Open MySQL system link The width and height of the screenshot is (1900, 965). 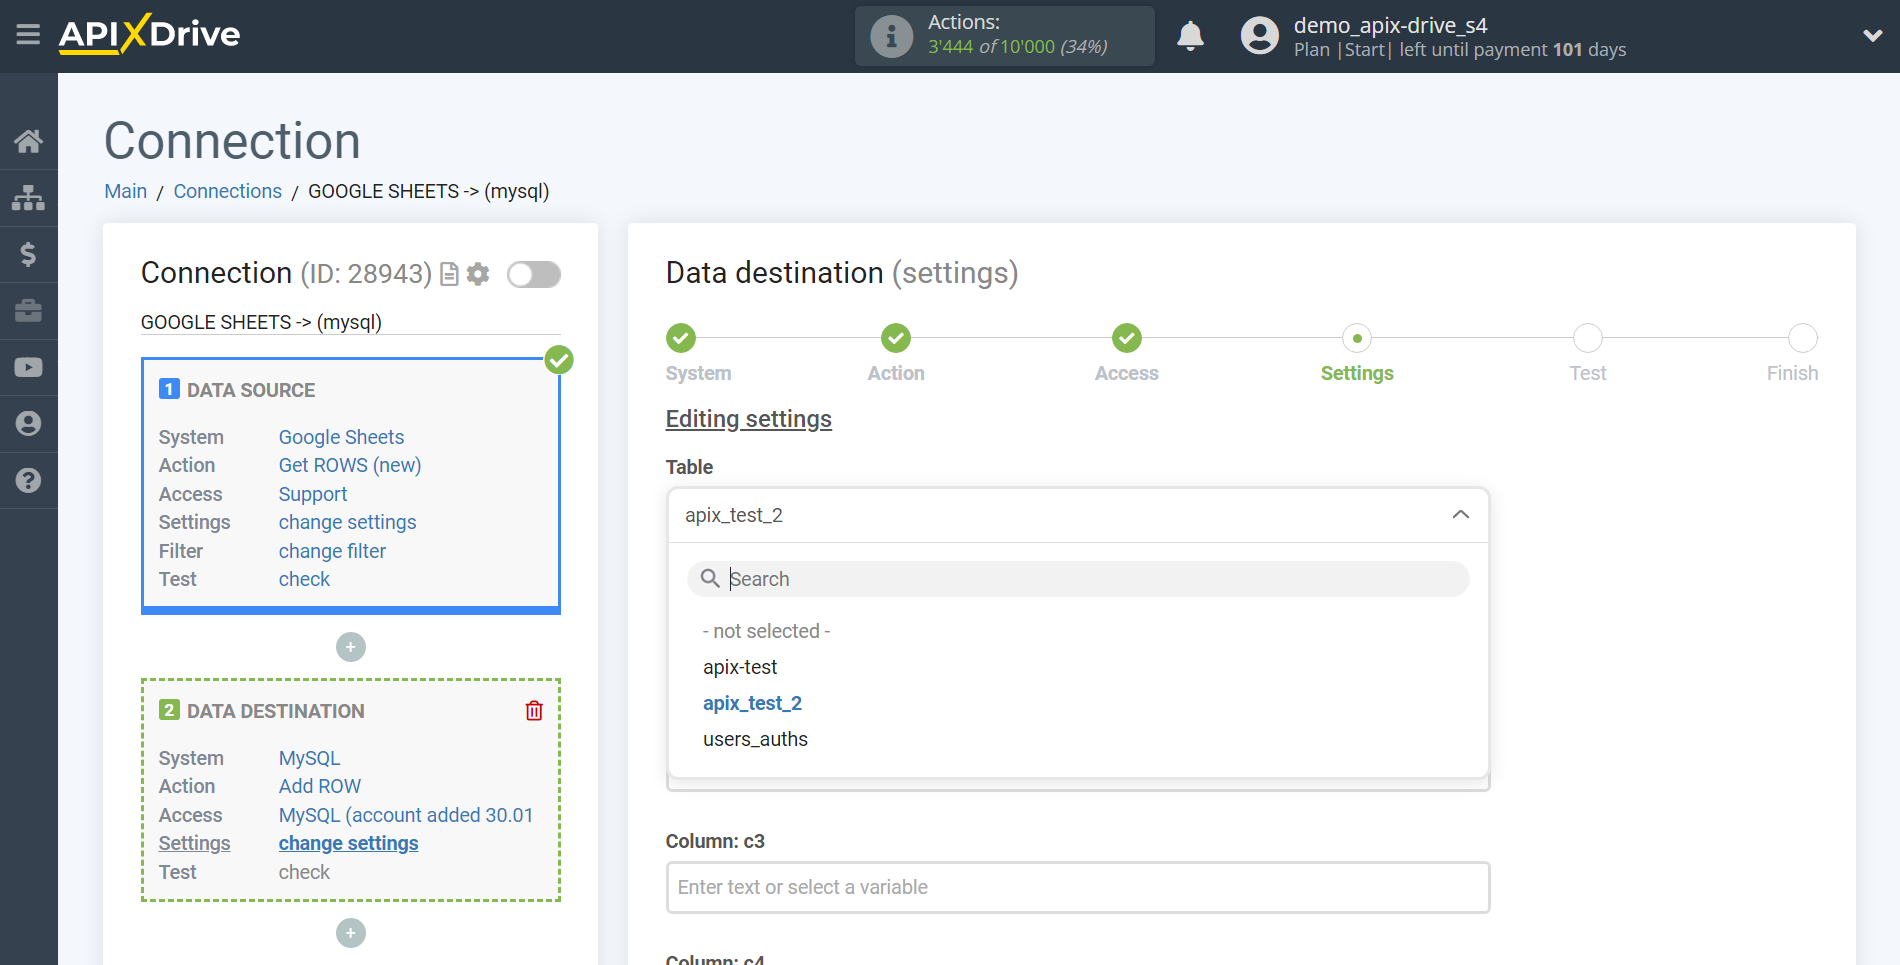tap(309, 758)
